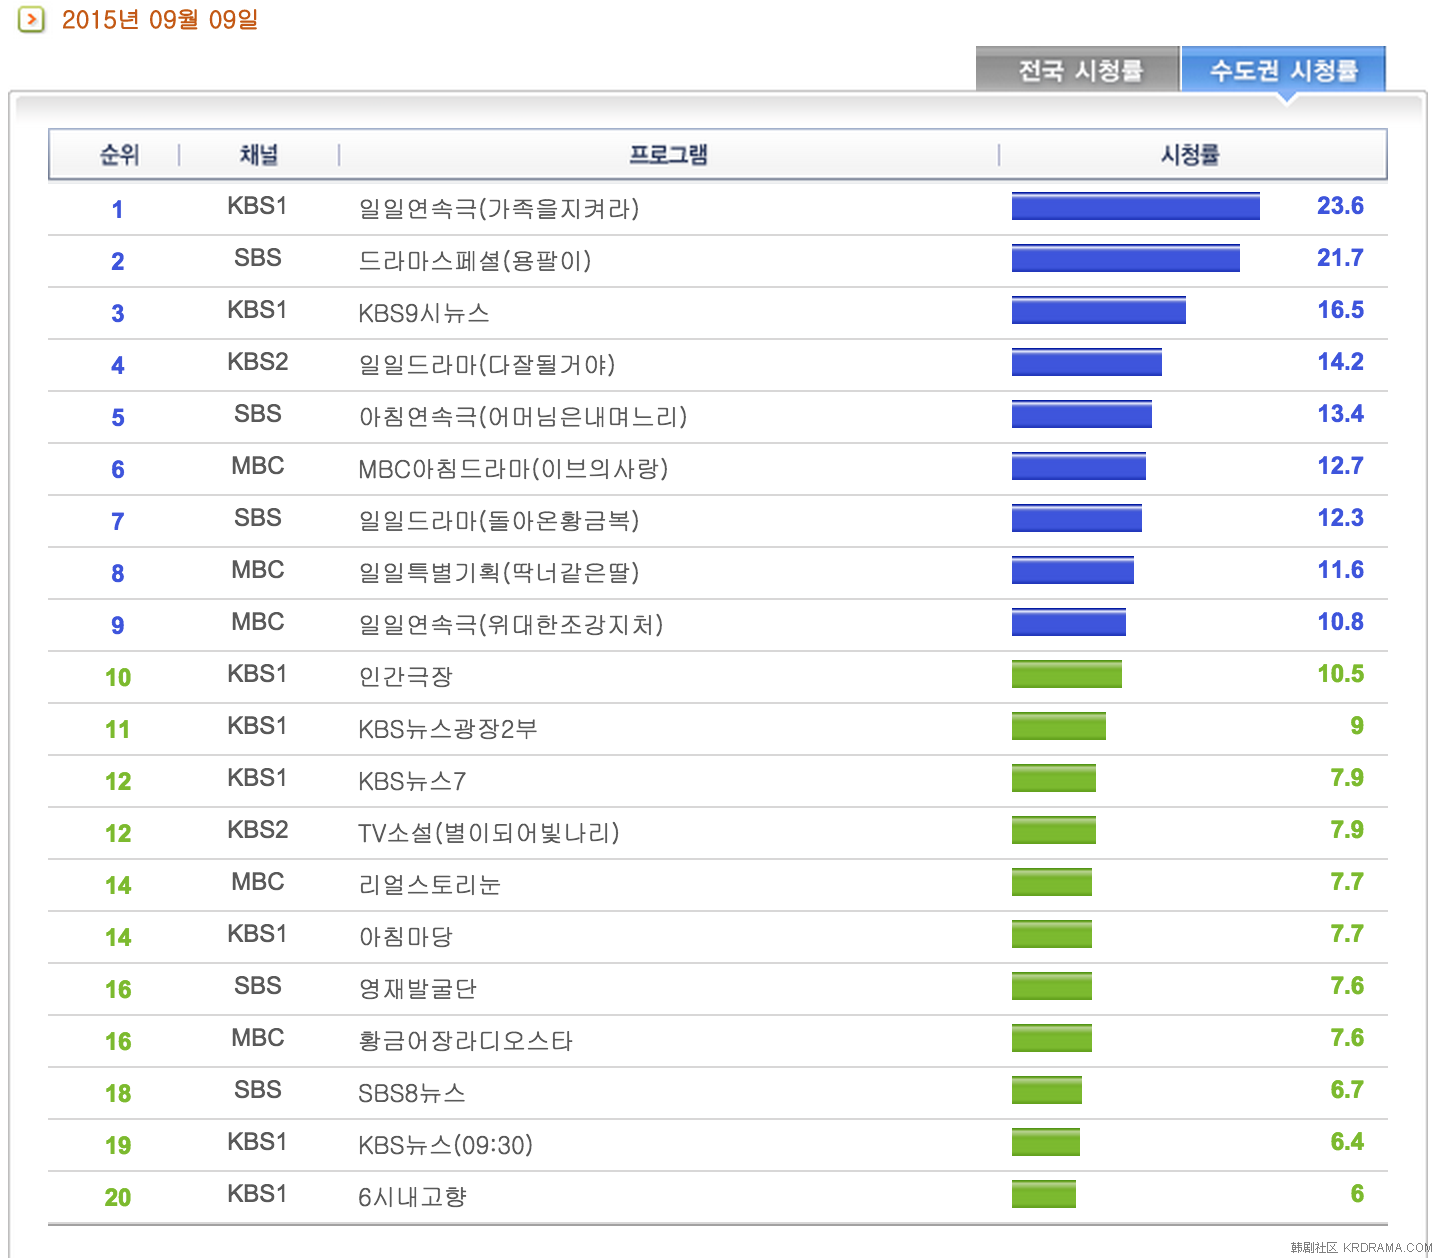1442x1258 pixels.
Task: Click program KBS뉴스7
Action: (x=412, y=780)
